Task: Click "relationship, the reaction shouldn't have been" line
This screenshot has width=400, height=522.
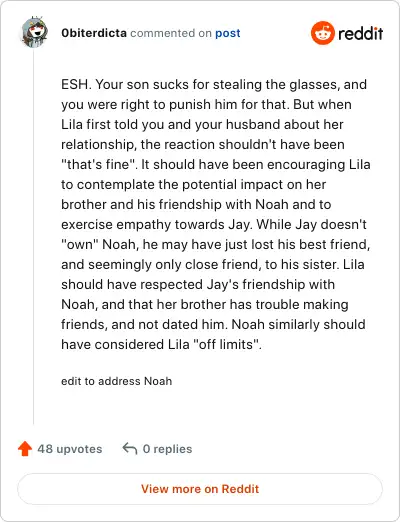Action: coord(203,144)
